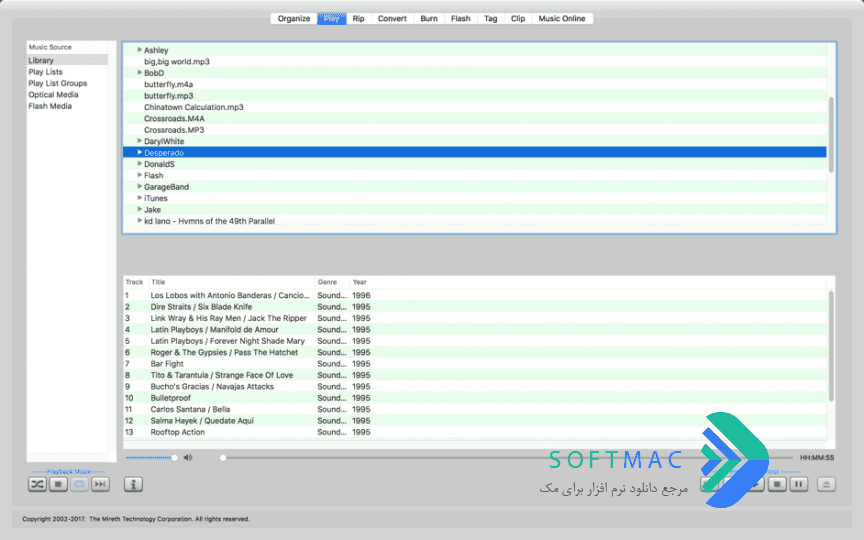Expand the iTunes folder
864x540 pixels.
tap(139, 198)
